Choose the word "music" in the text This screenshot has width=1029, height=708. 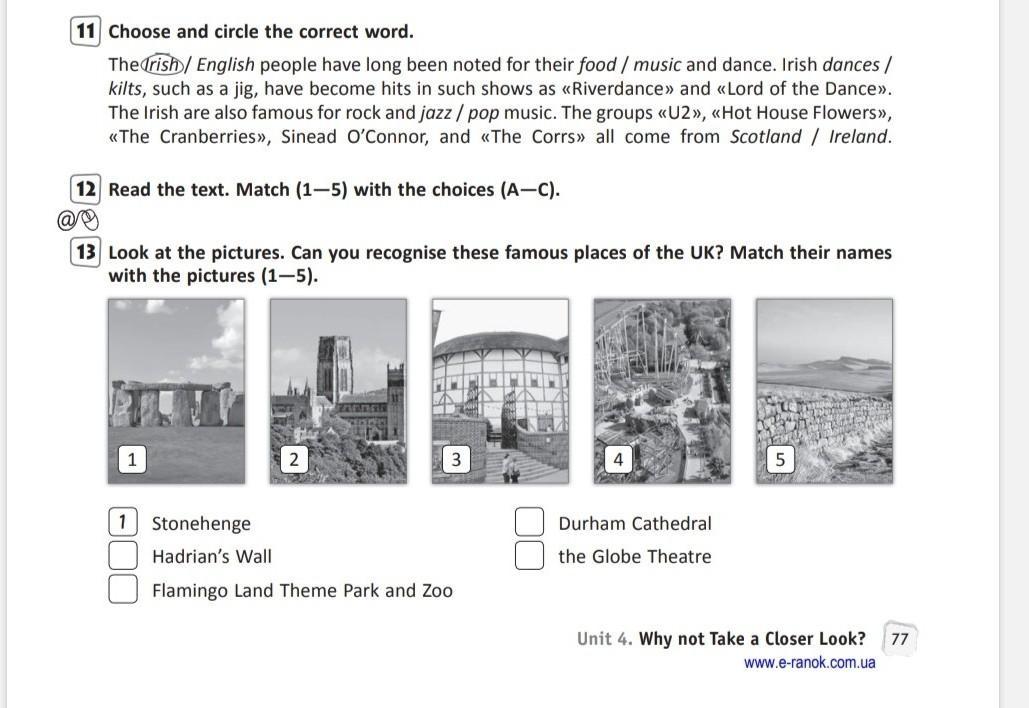657,65
